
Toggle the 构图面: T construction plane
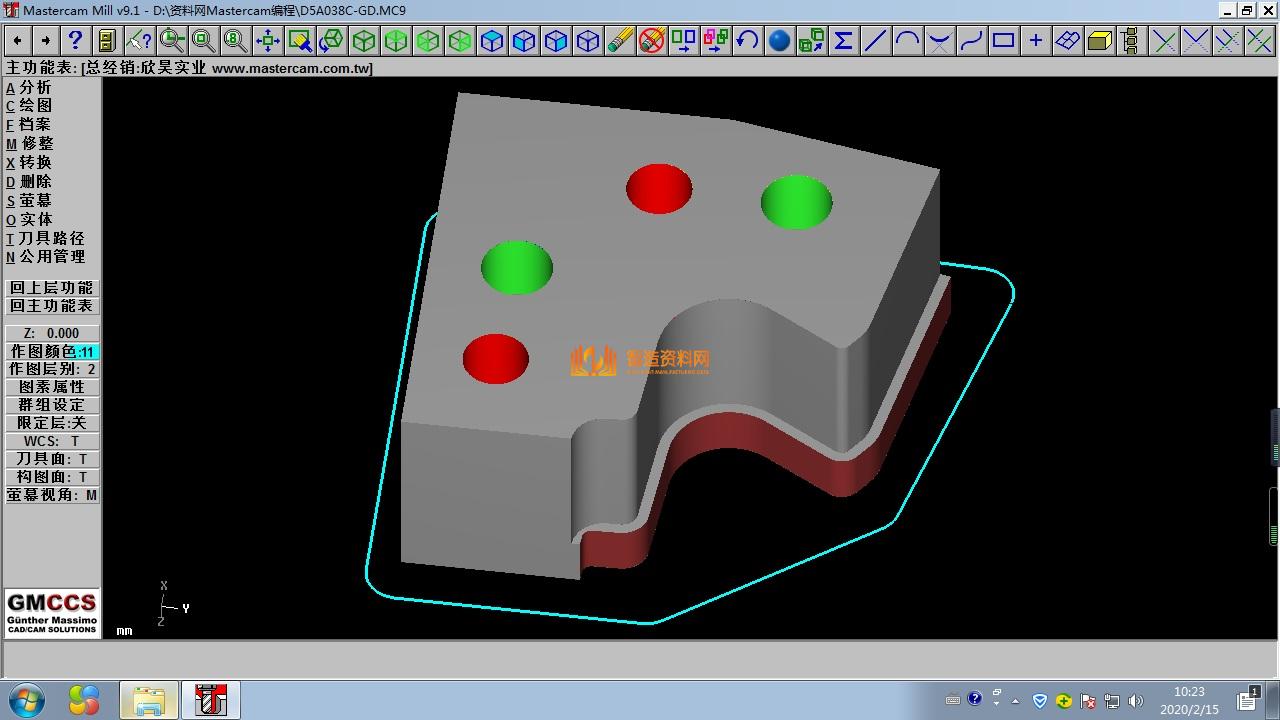52,477
